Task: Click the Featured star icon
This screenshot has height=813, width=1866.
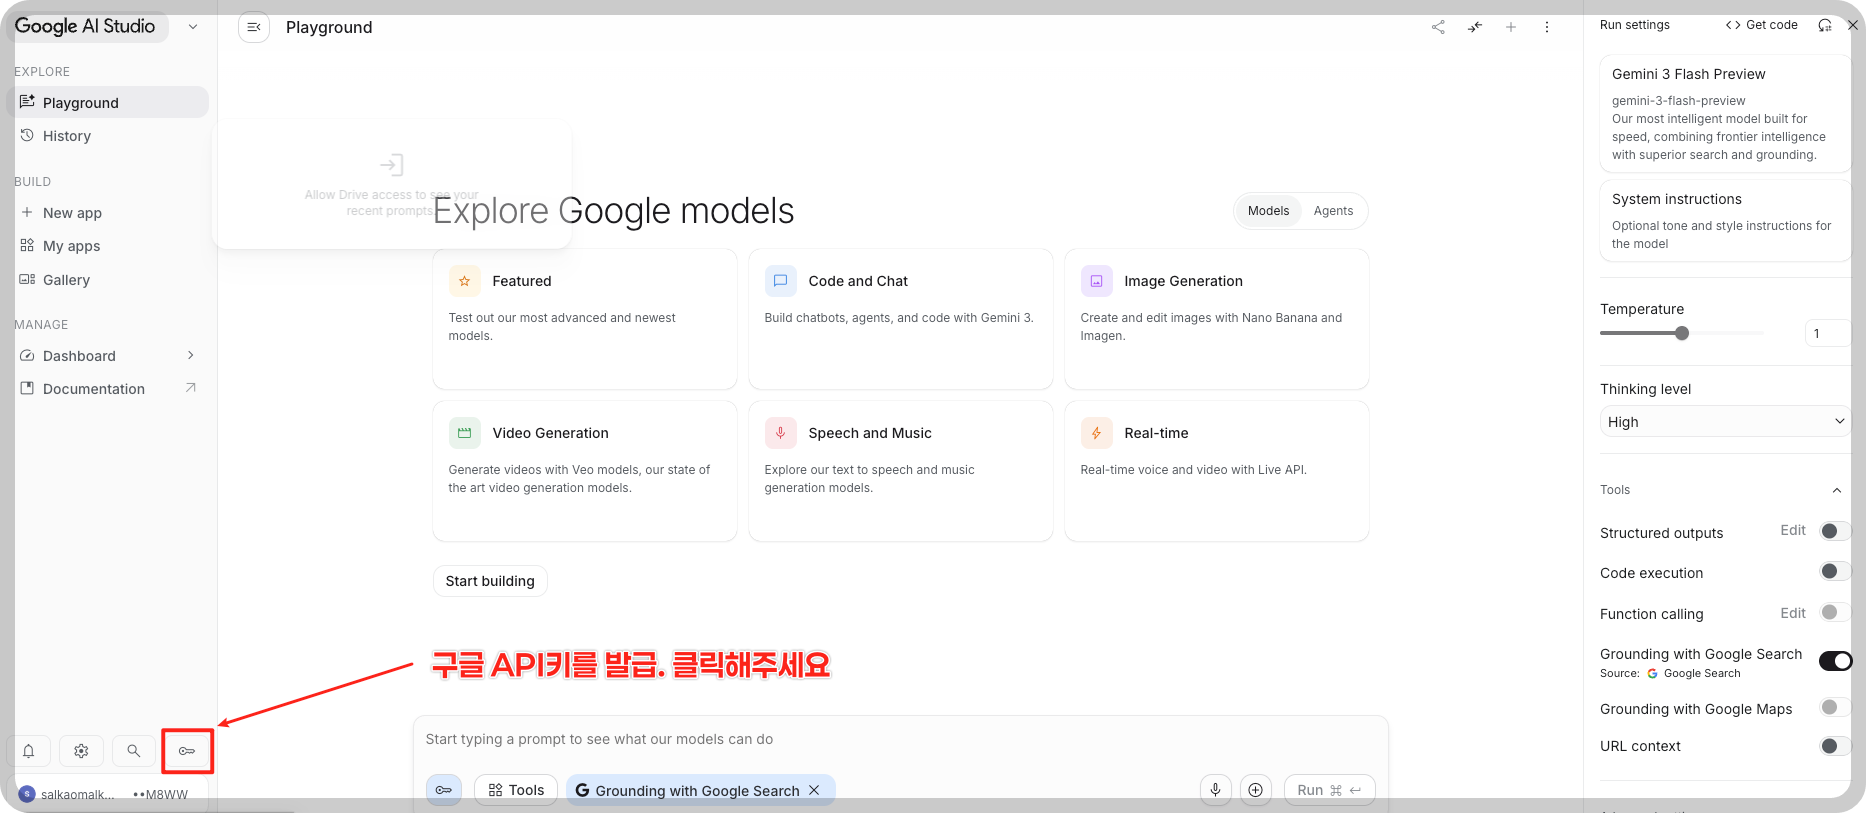Action: pos(465,281)
